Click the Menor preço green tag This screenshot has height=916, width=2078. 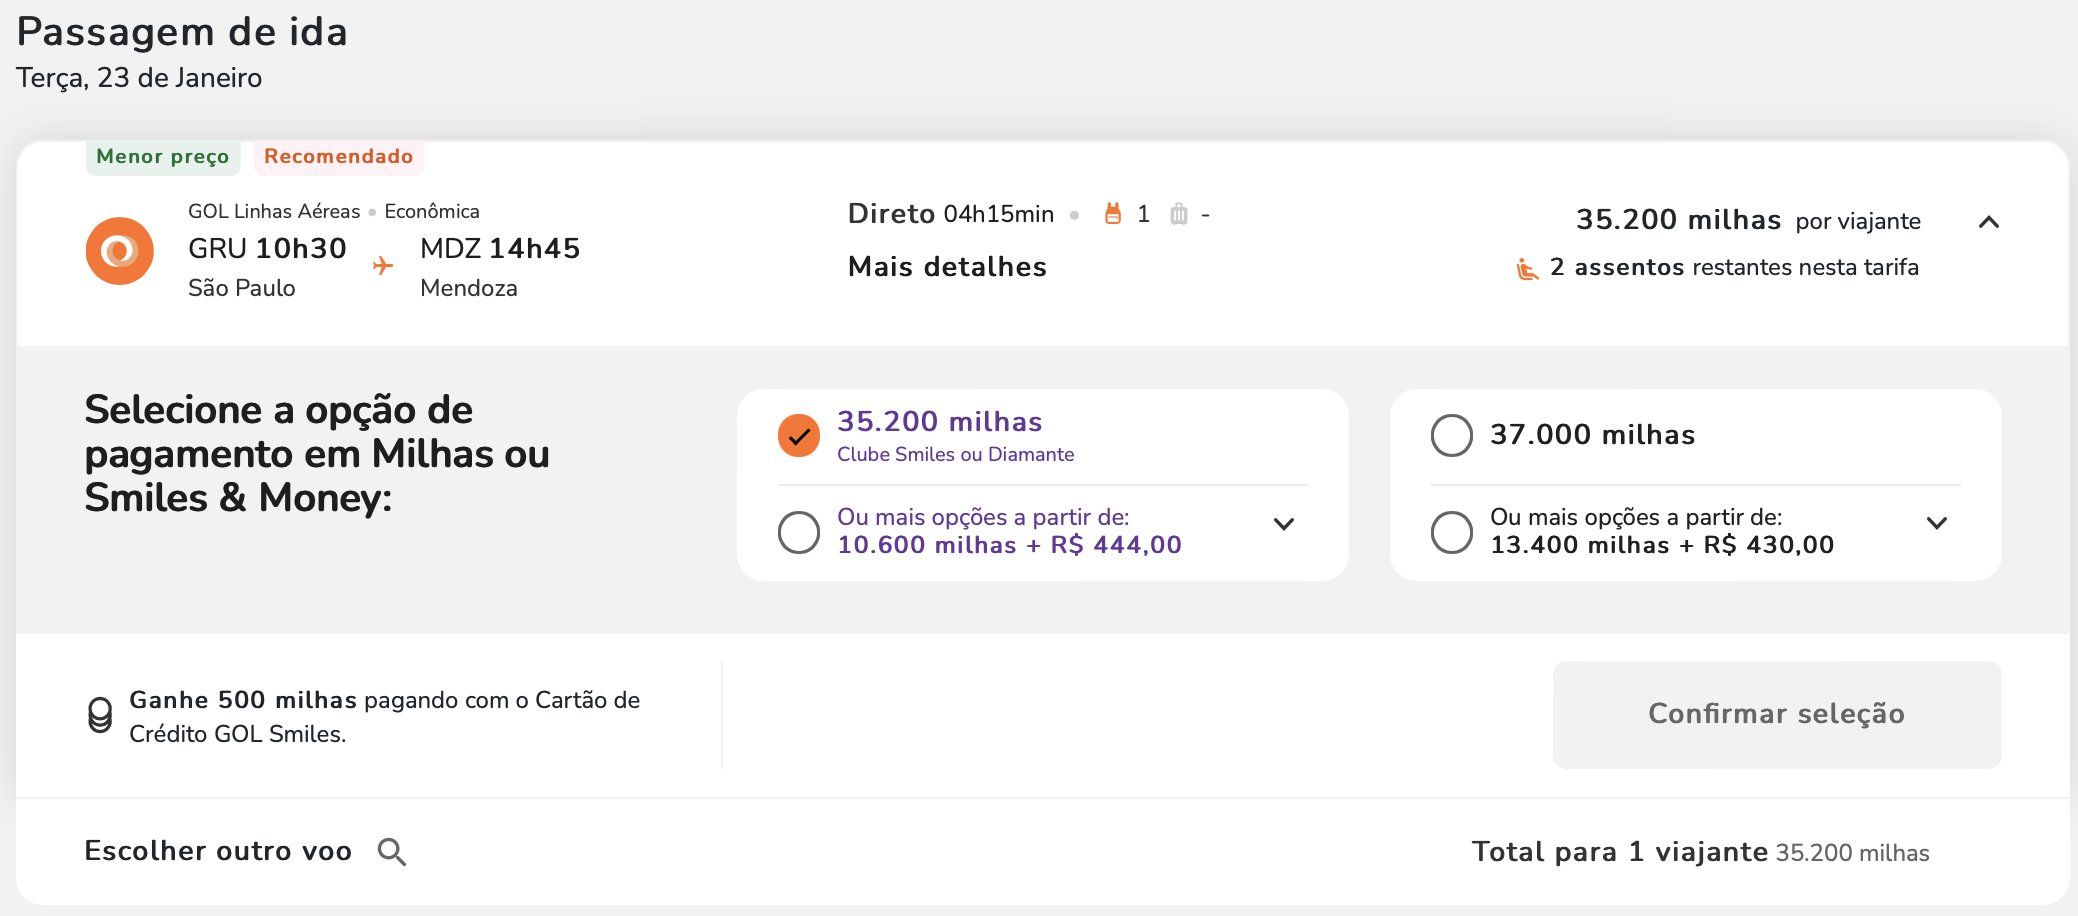point(163,157)
